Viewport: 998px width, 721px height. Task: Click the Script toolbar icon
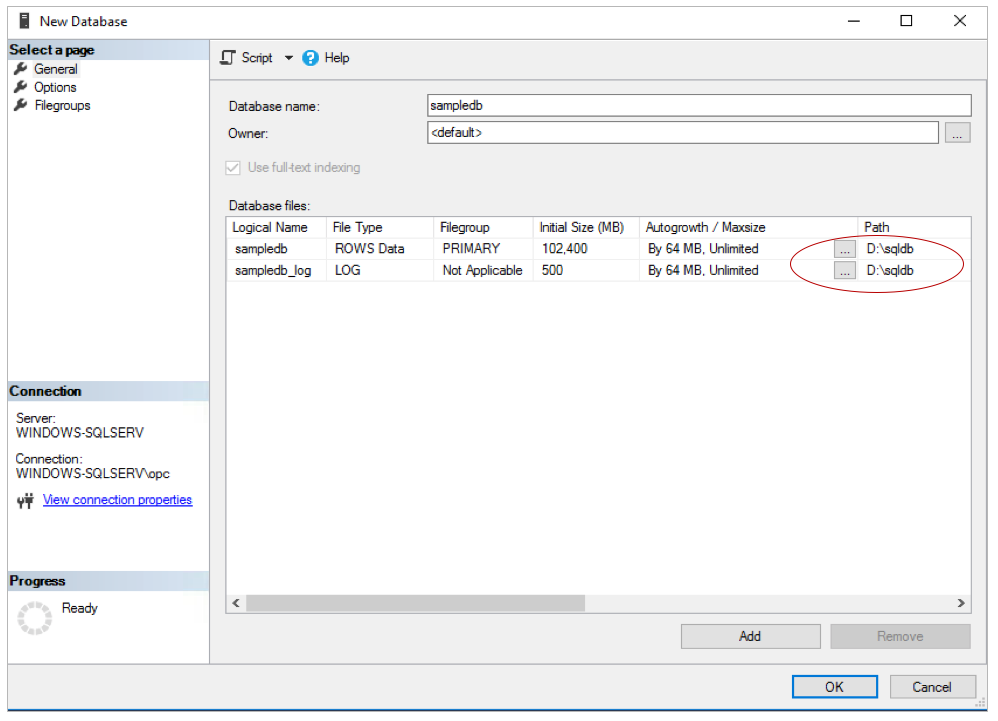click(227, 58)
